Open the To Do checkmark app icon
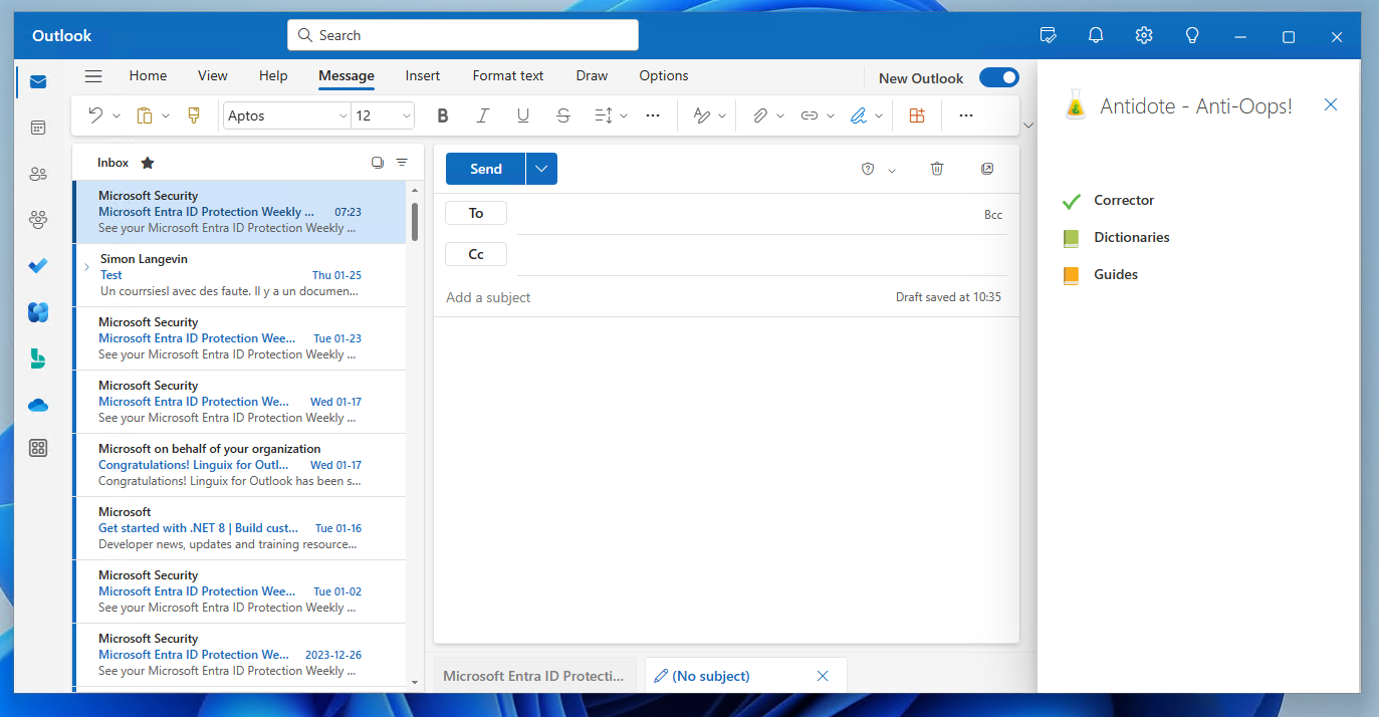1379x717 pixels. (x=38, y=266)
